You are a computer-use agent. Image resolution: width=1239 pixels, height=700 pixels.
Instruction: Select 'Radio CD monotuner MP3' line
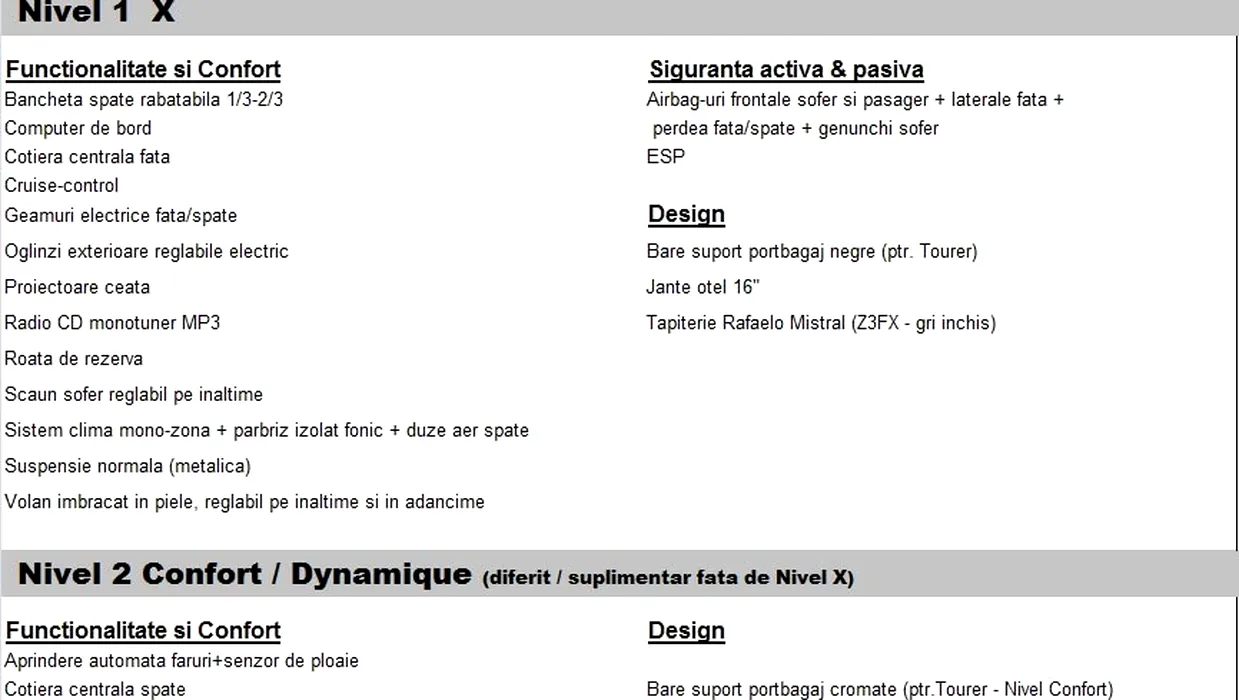point(112,323)
